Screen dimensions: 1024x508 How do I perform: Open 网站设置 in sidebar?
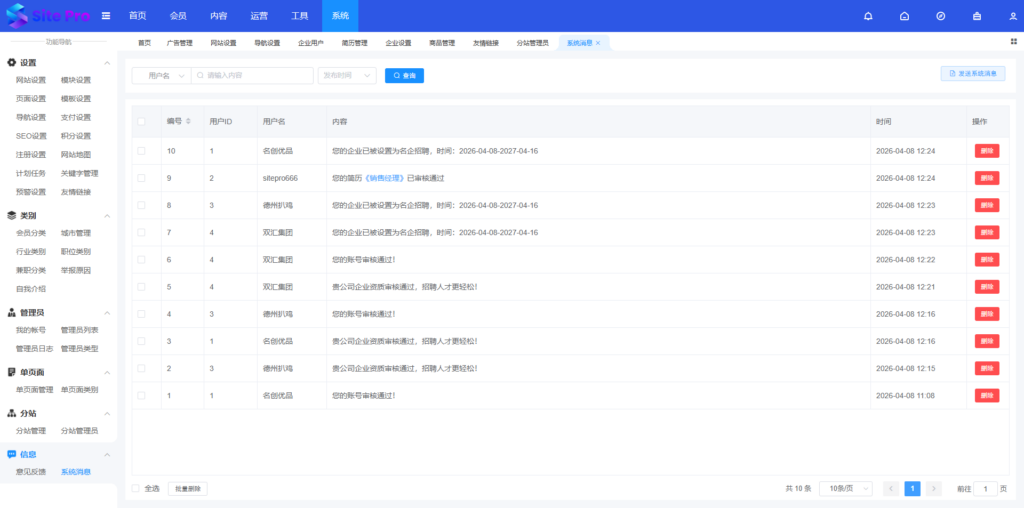click(x=31, y=80)
